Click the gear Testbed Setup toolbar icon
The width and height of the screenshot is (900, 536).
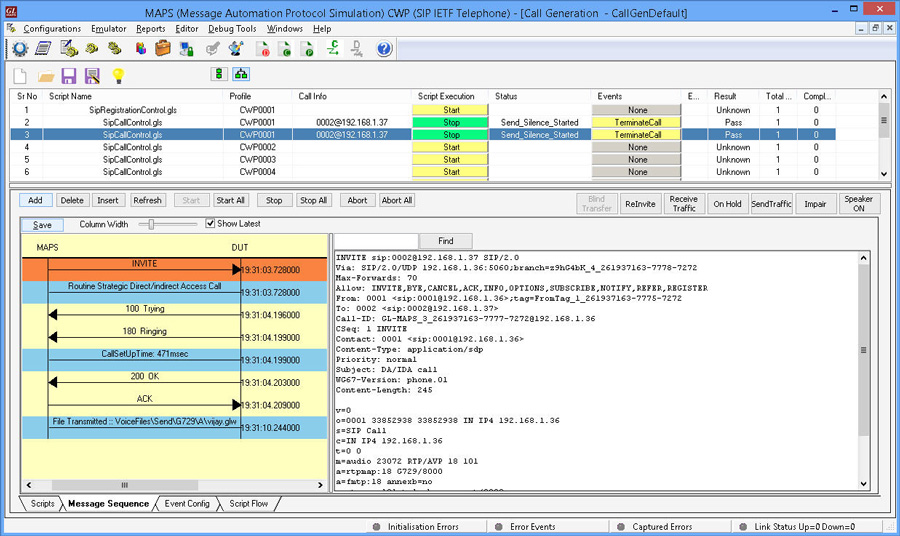click(x=20, y=49)
